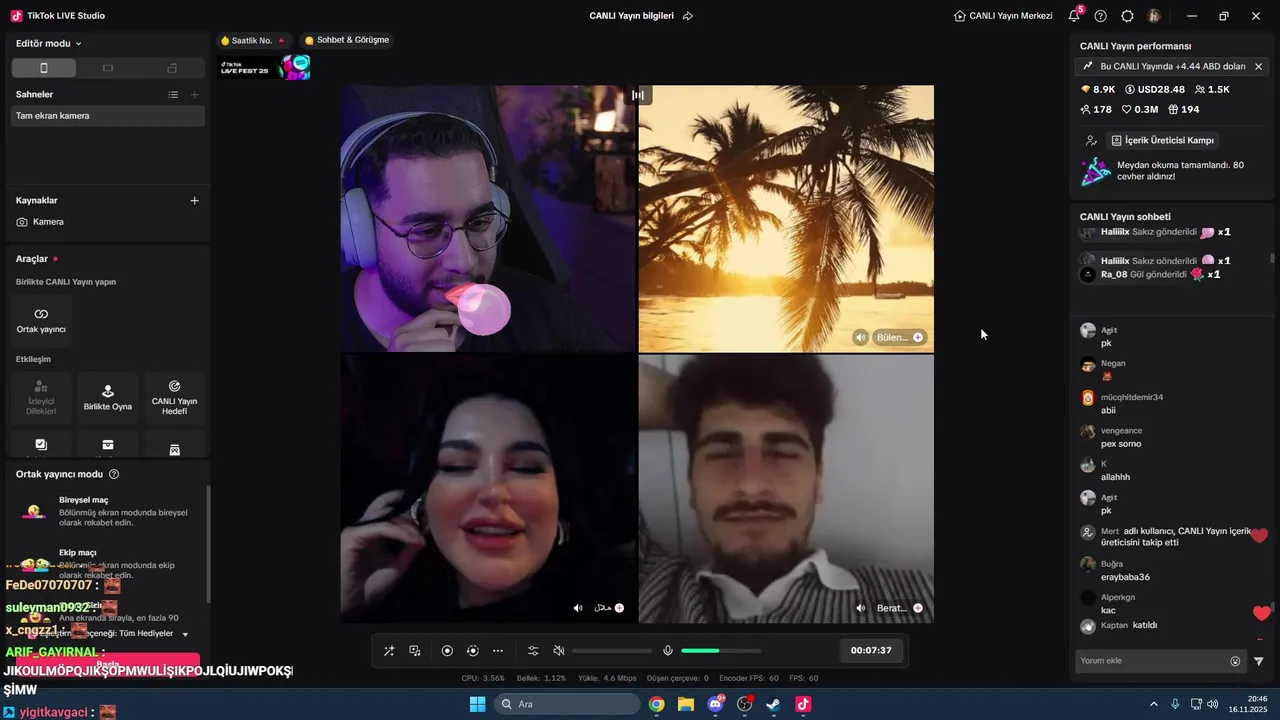Click the taskbar Ara search box

567,704
